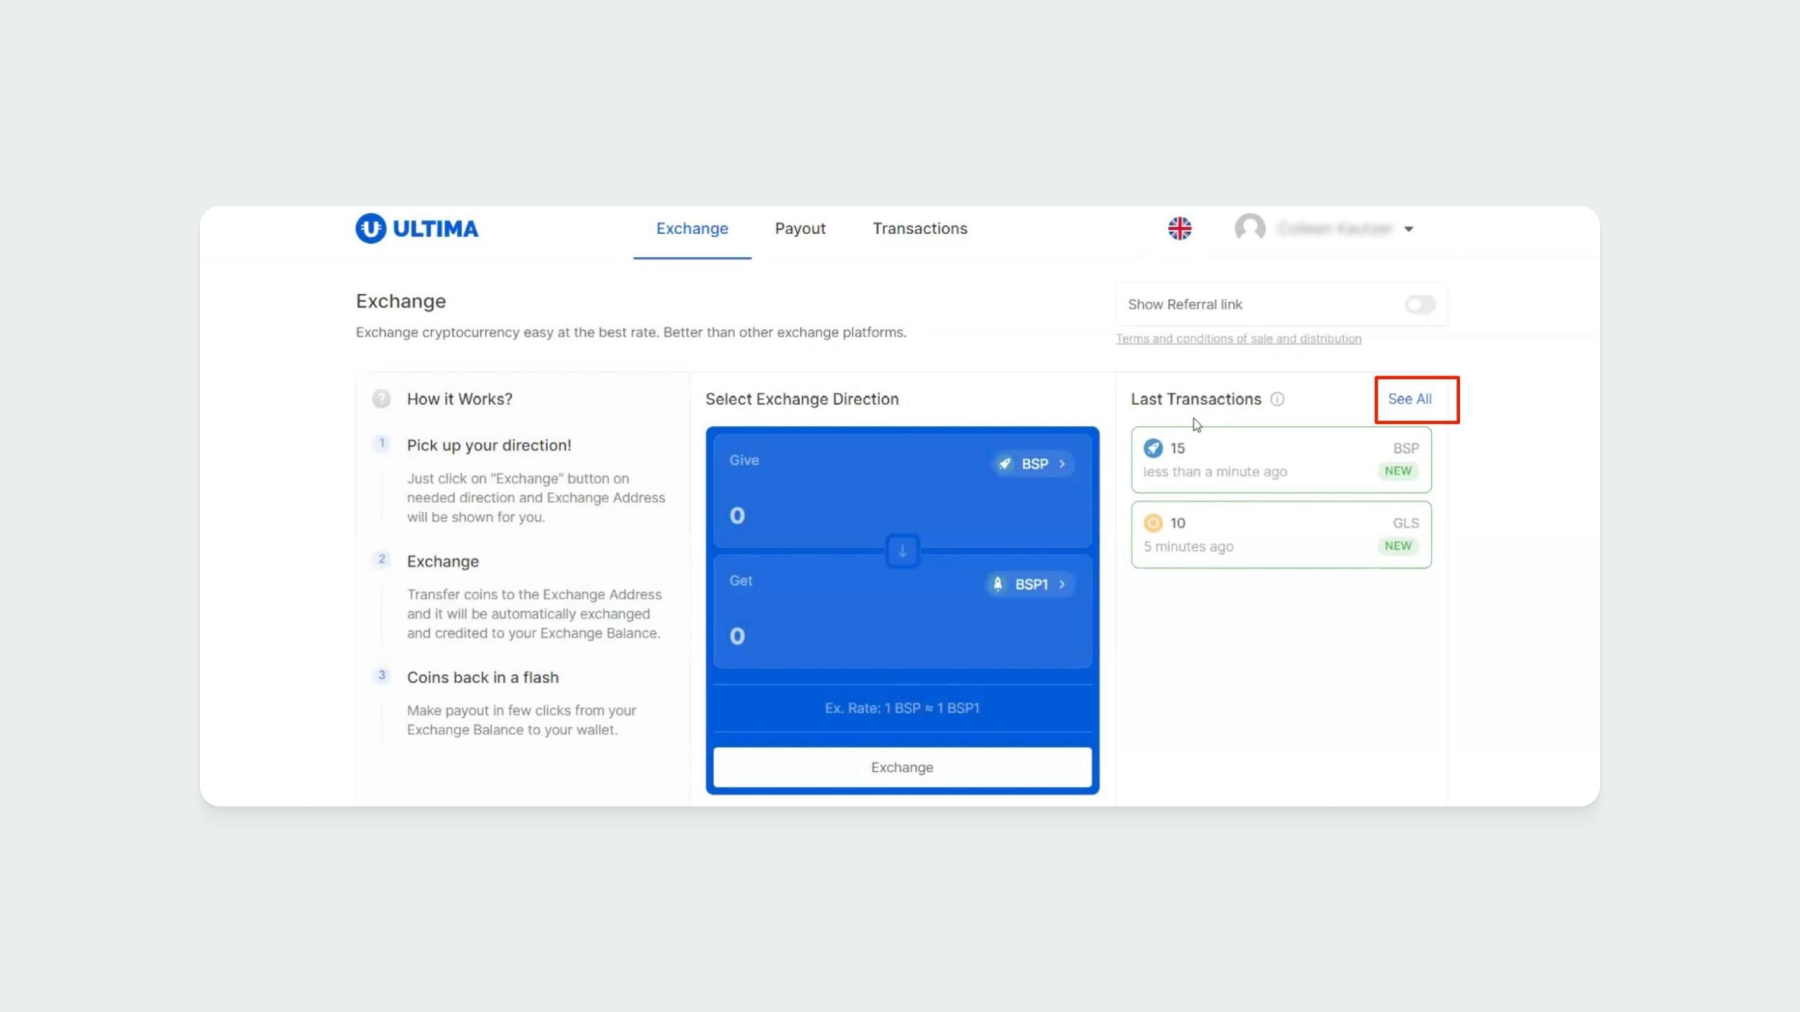Switch to the Payout tab
This screenshot has width=1800, height=1012.
[800, 228]
